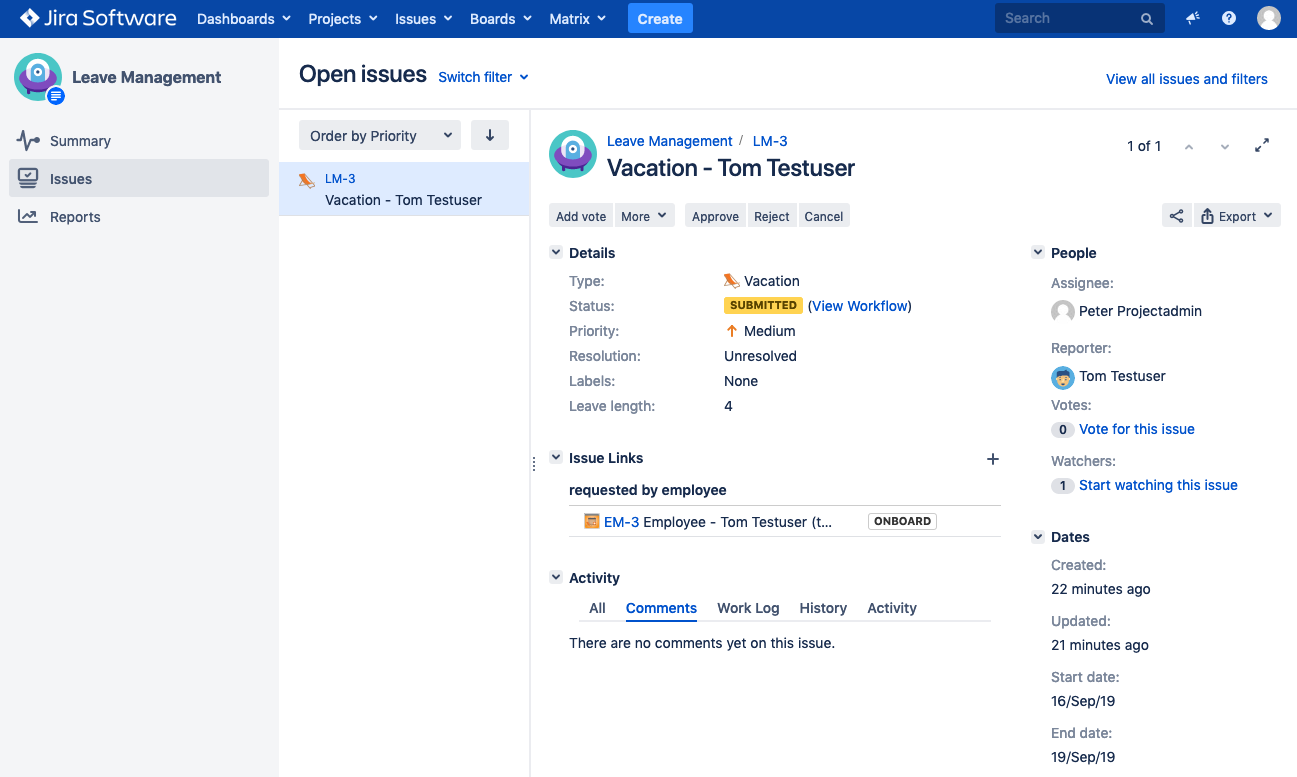
Task: Click Start watching this issue
Action: [1158, 485]
